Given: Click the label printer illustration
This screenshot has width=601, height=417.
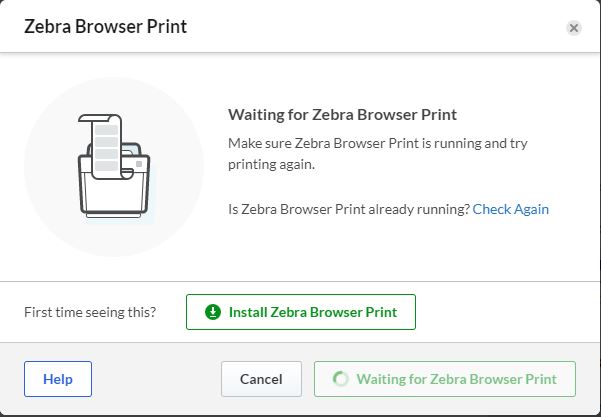Looking at the screenshot, I should [112, 170].
